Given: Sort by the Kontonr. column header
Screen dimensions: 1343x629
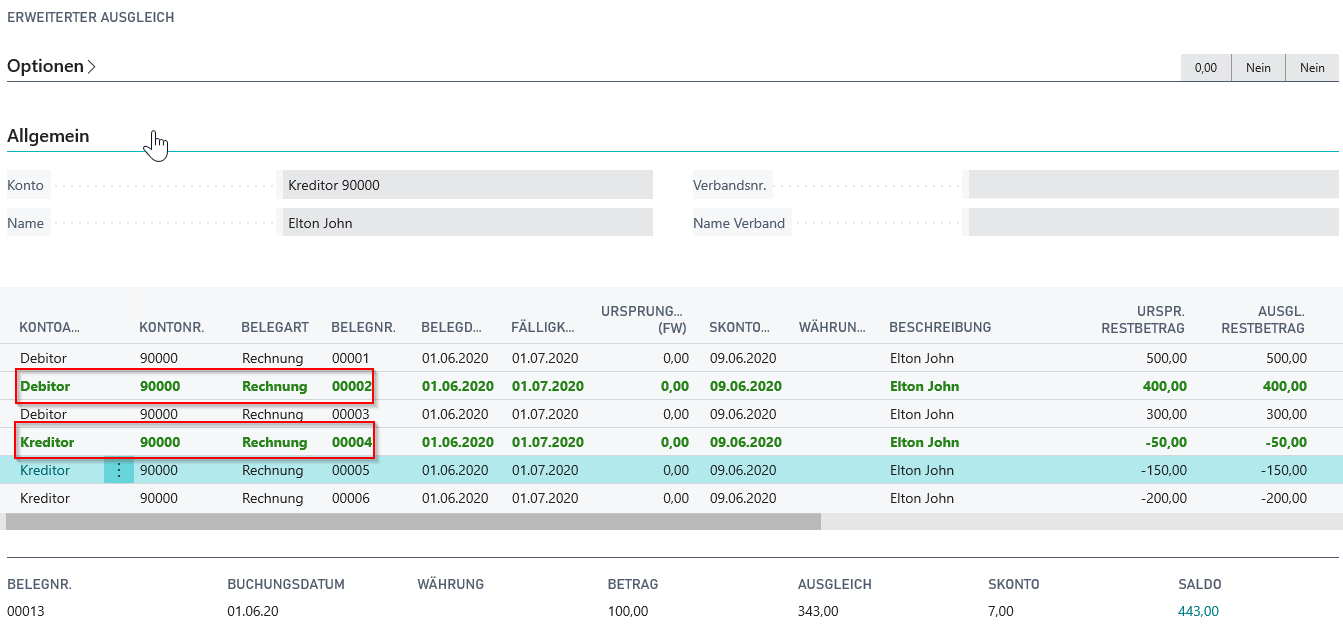Looking at the screenshot, I should point(172,327).
